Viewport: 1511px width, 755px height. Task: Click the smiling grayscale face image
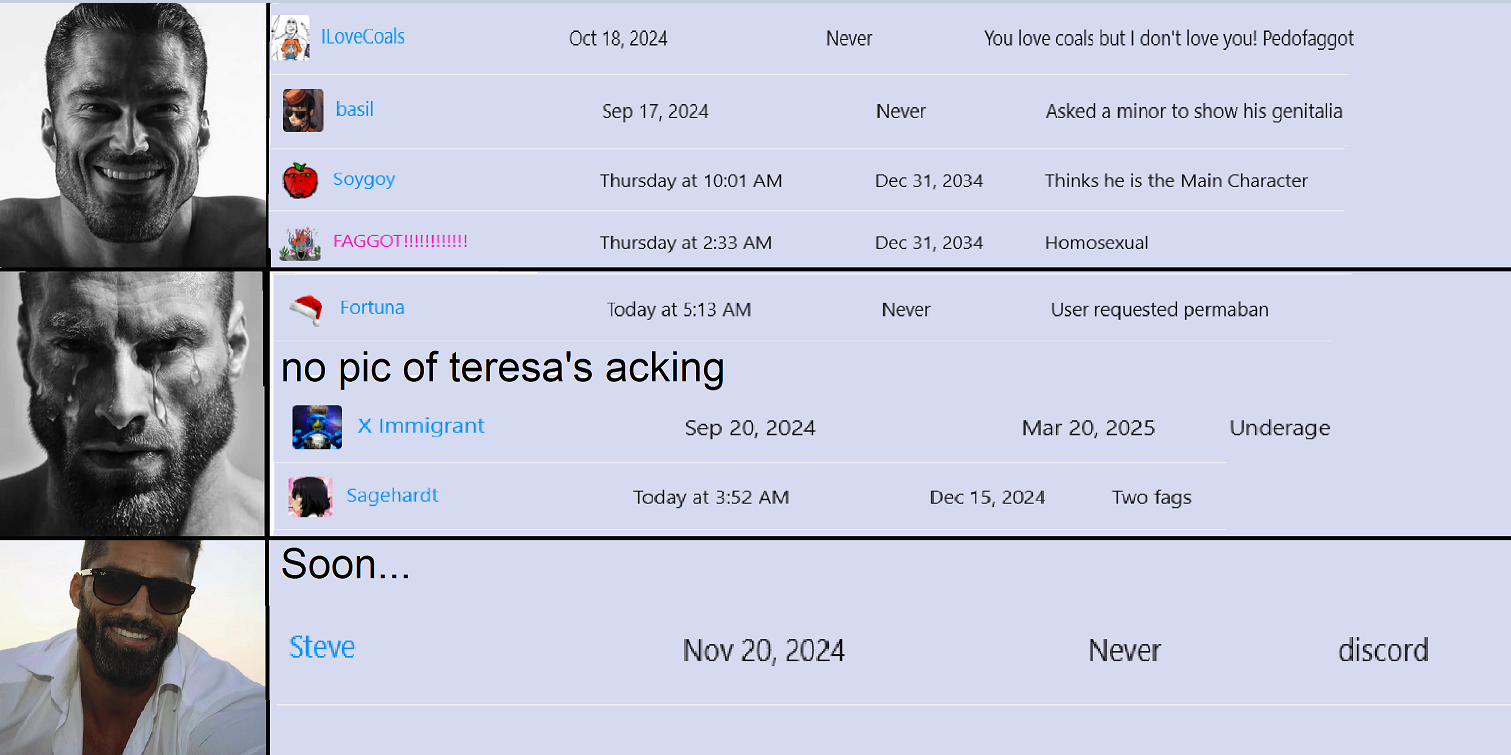133,135
